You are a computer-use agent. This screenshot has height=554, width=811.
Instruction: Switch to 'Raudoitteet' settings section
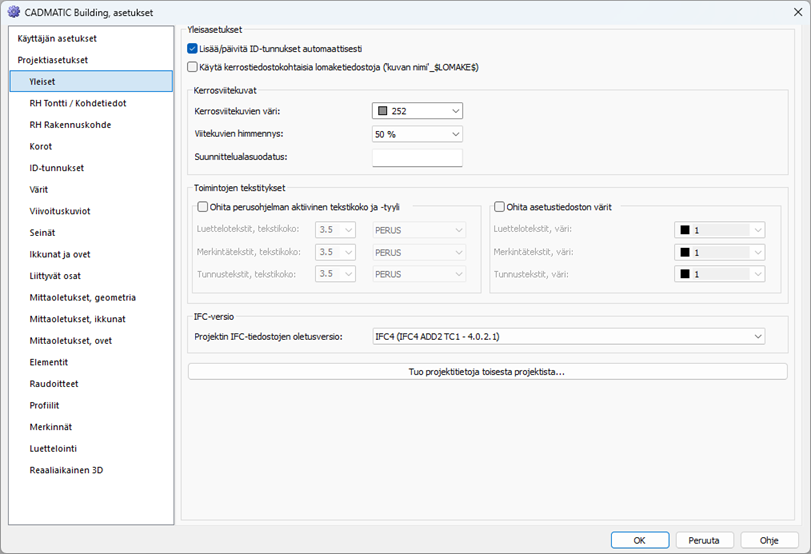click(54, 383)
